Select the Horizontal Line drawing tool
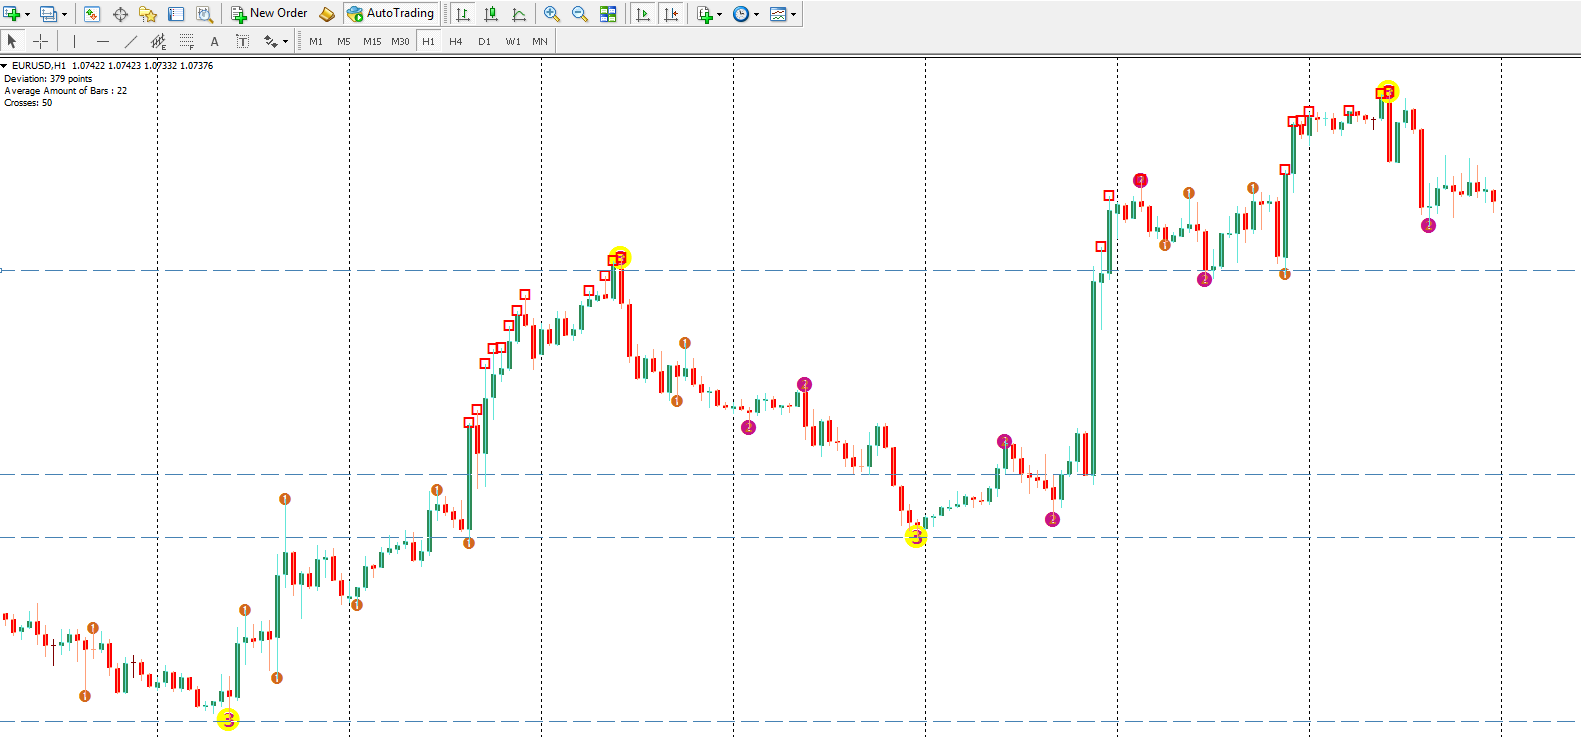 coord(102,41)
